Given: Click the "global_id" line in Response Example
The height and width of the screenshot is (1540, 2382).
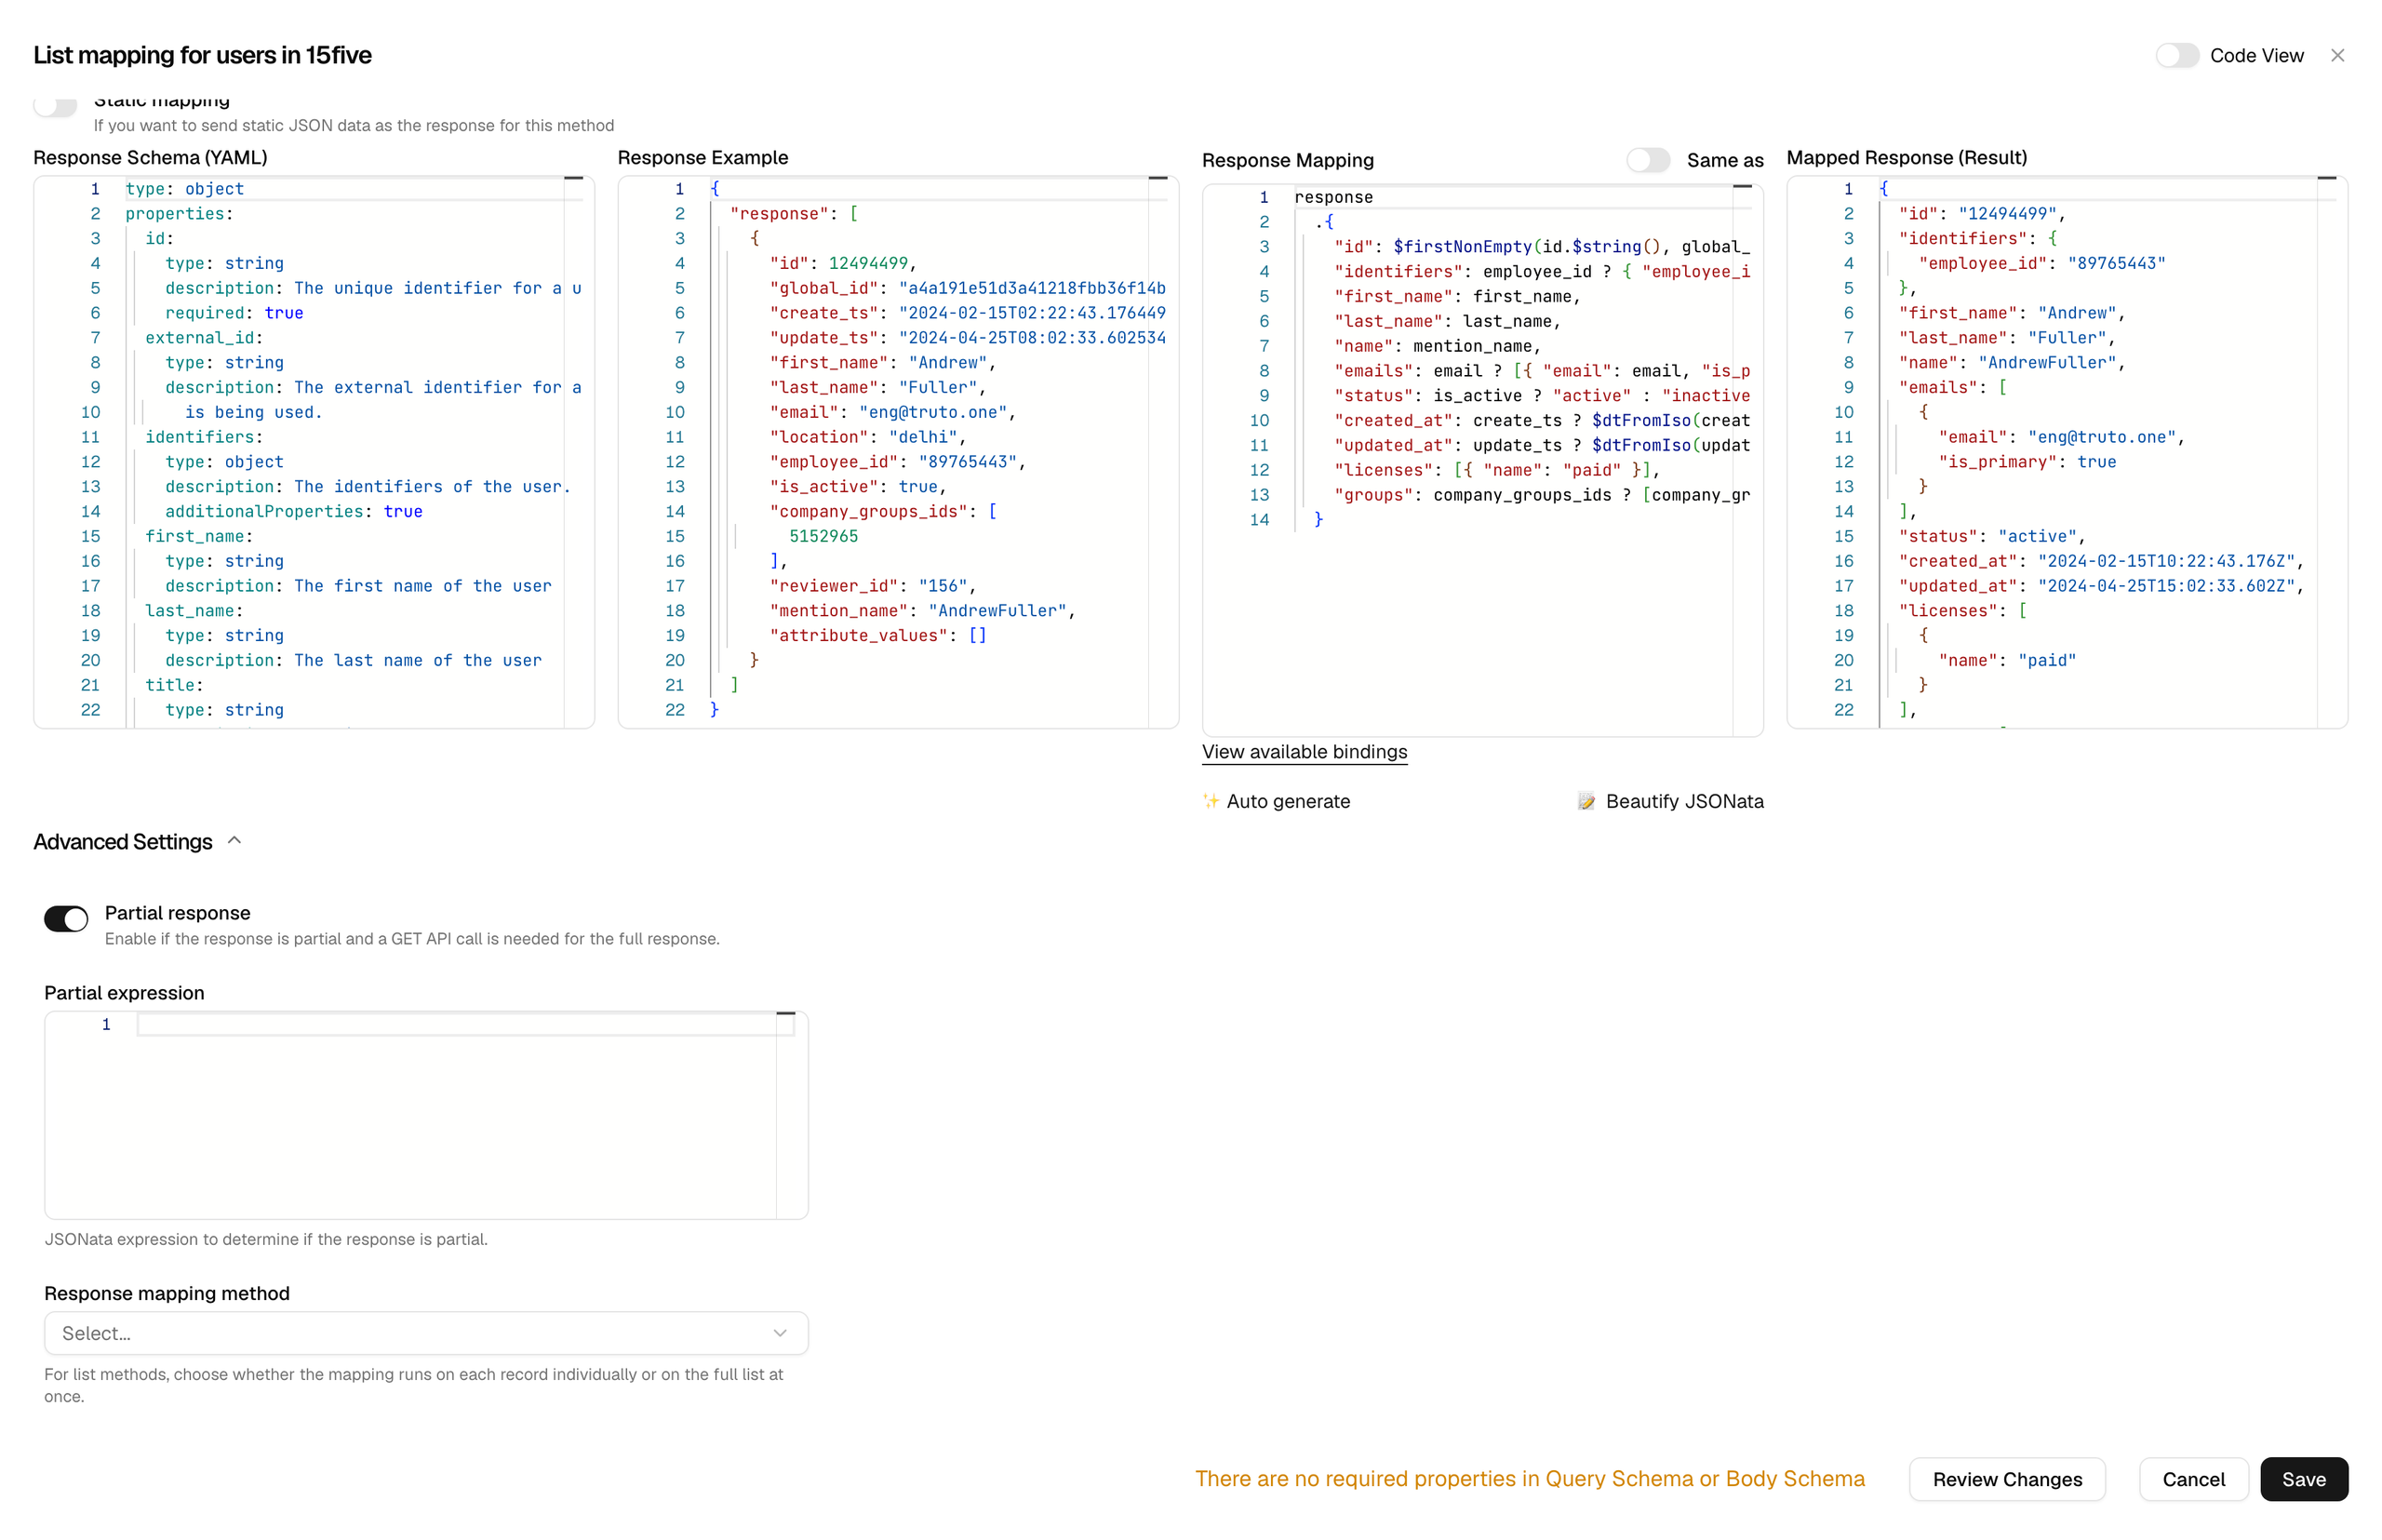Looking at the screenshot, I should (967, 288).
